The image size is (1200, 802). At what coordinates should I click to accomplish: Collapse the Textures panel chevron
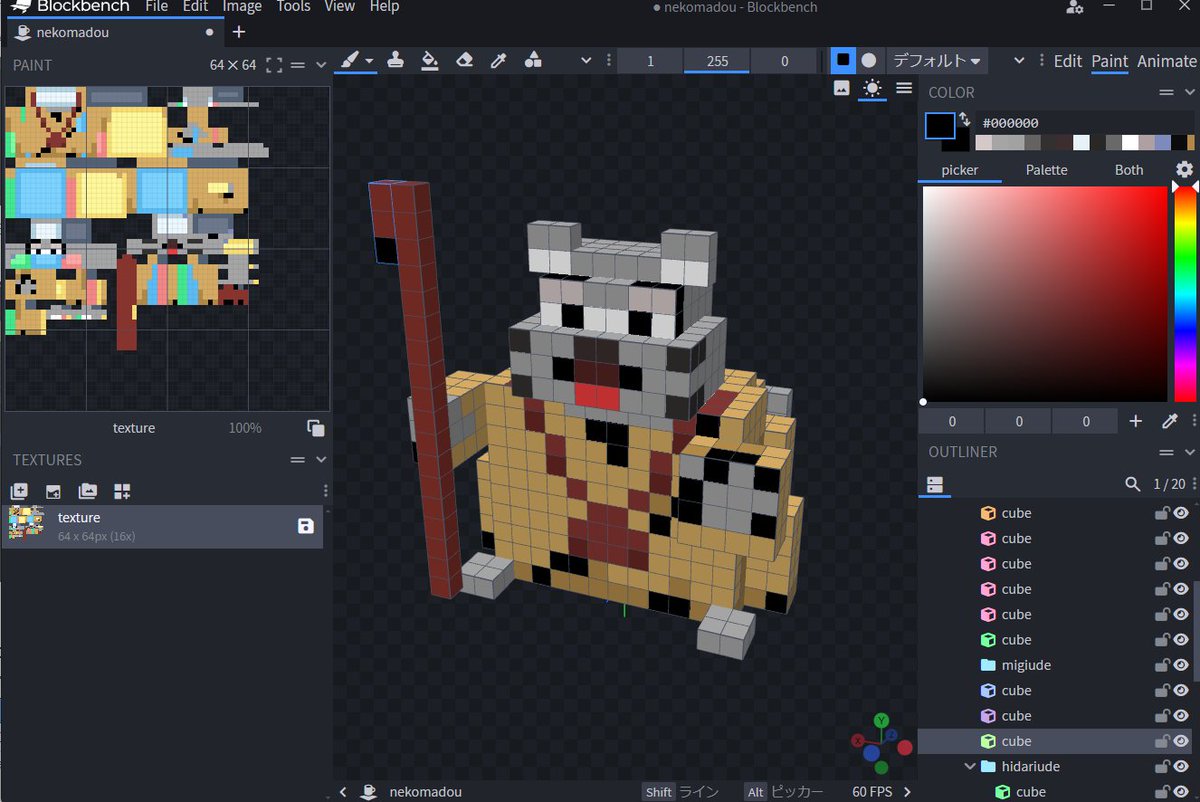[x=321, y=460]
